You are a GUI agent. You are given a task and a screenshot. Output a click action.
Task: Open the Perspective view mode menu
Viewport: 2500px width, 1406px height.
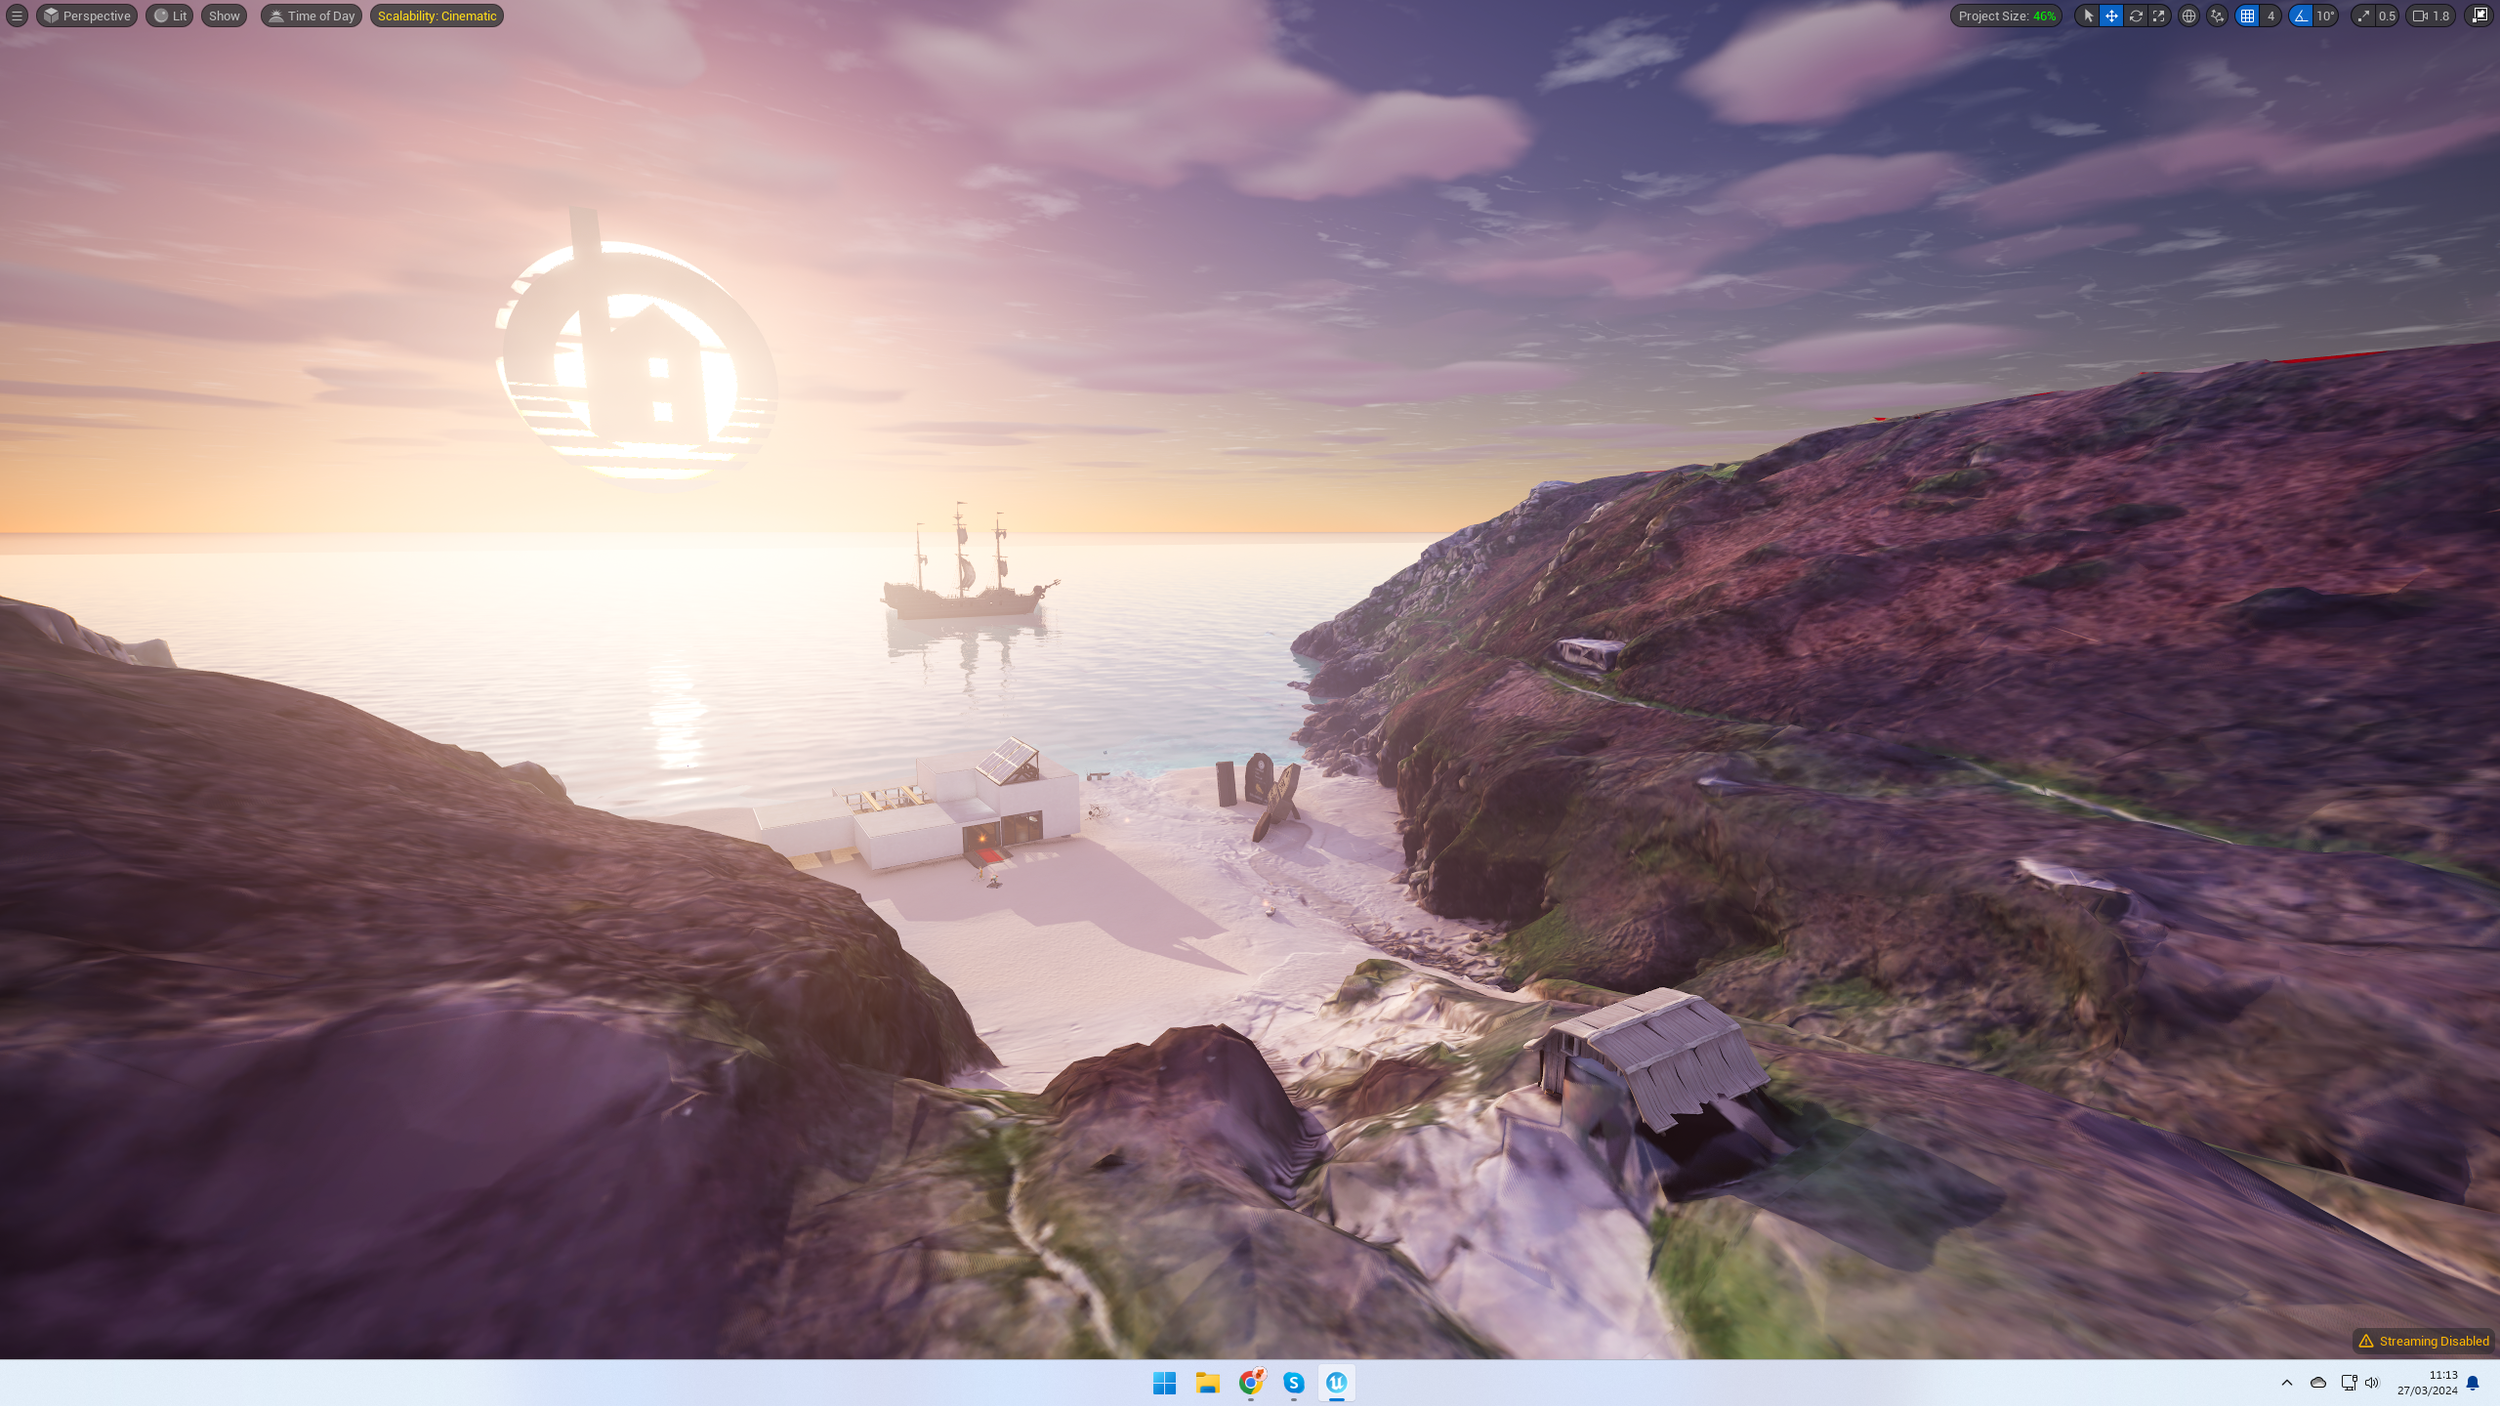coord(87,16)
